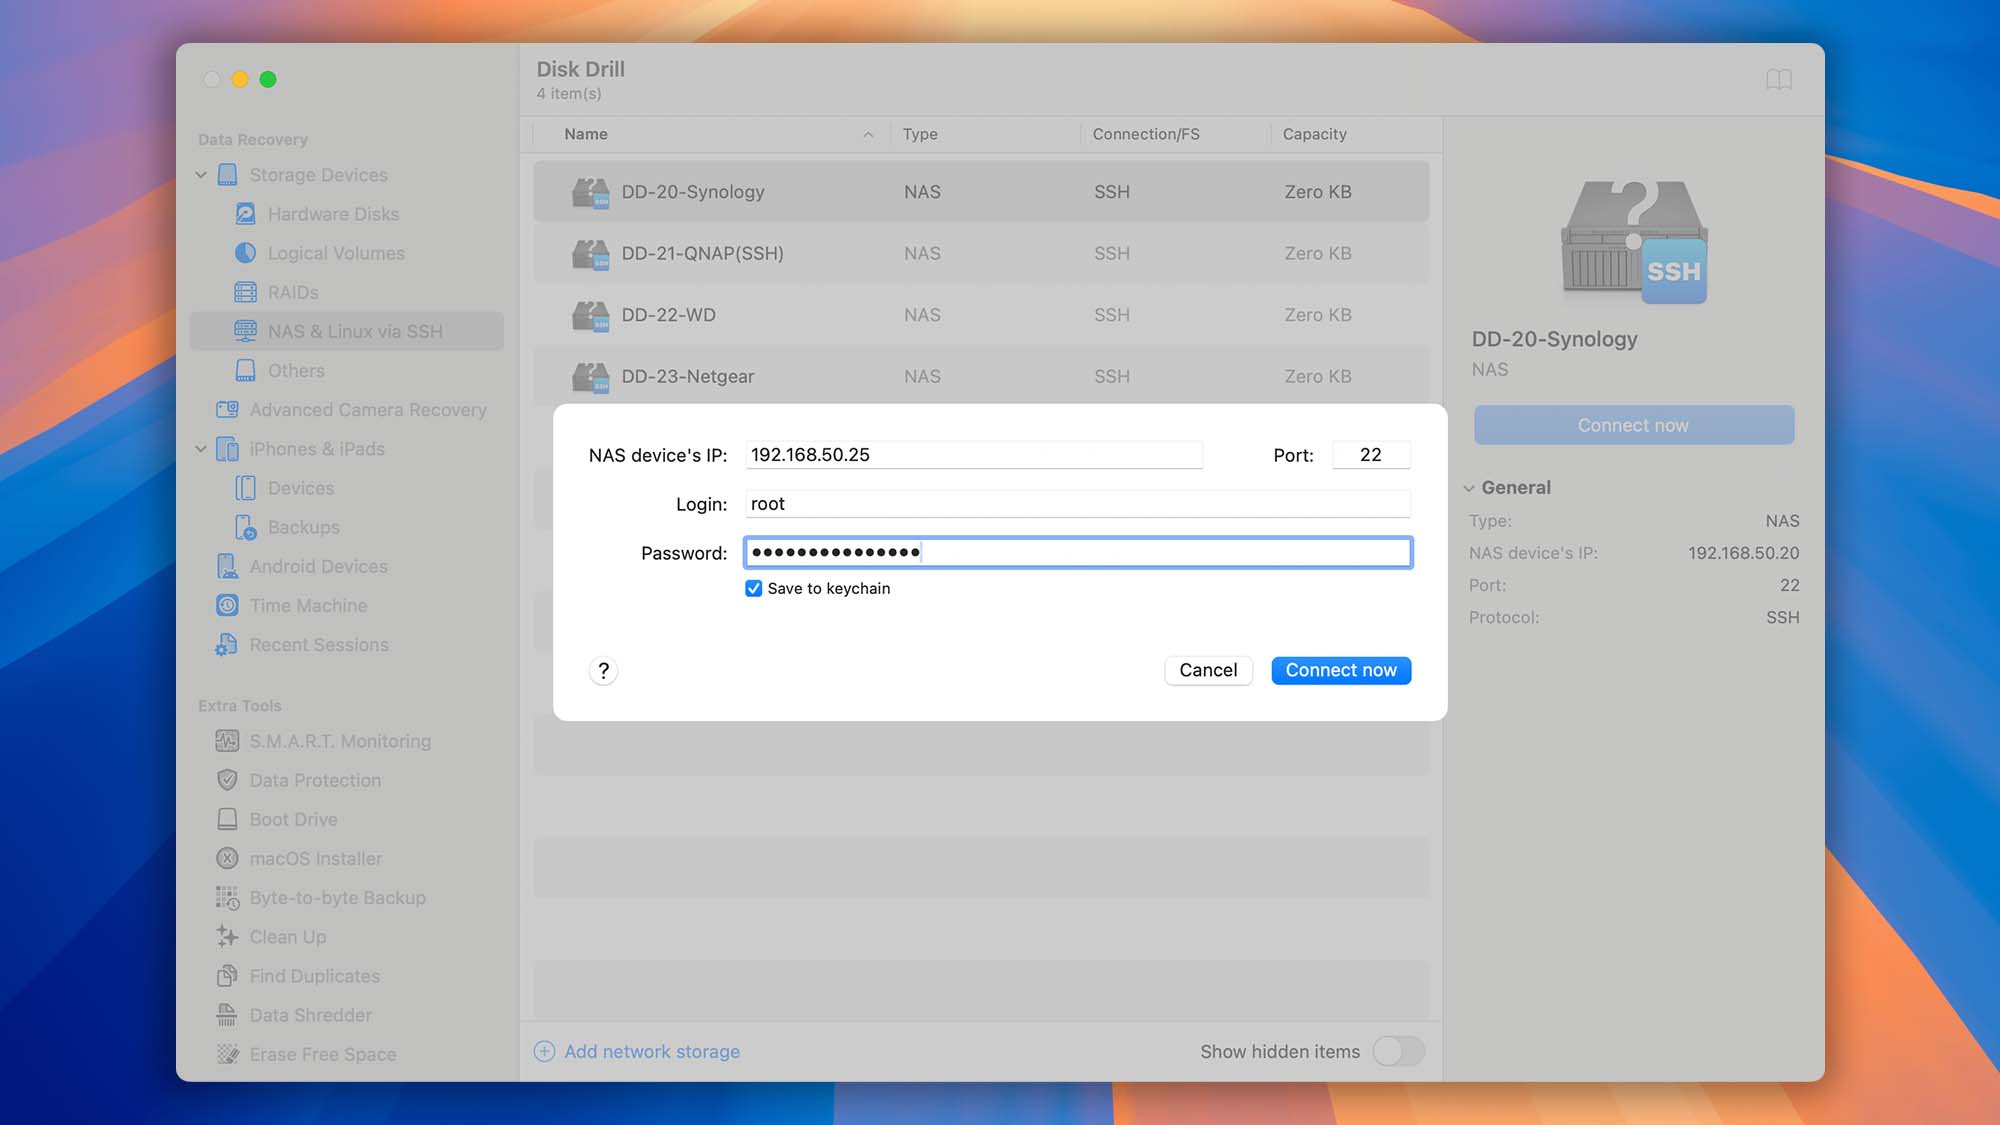The height and width of the screenshot is (1125, 2000).
Task: Click the NAS device's IP field
Action: [x=974, y=455]
